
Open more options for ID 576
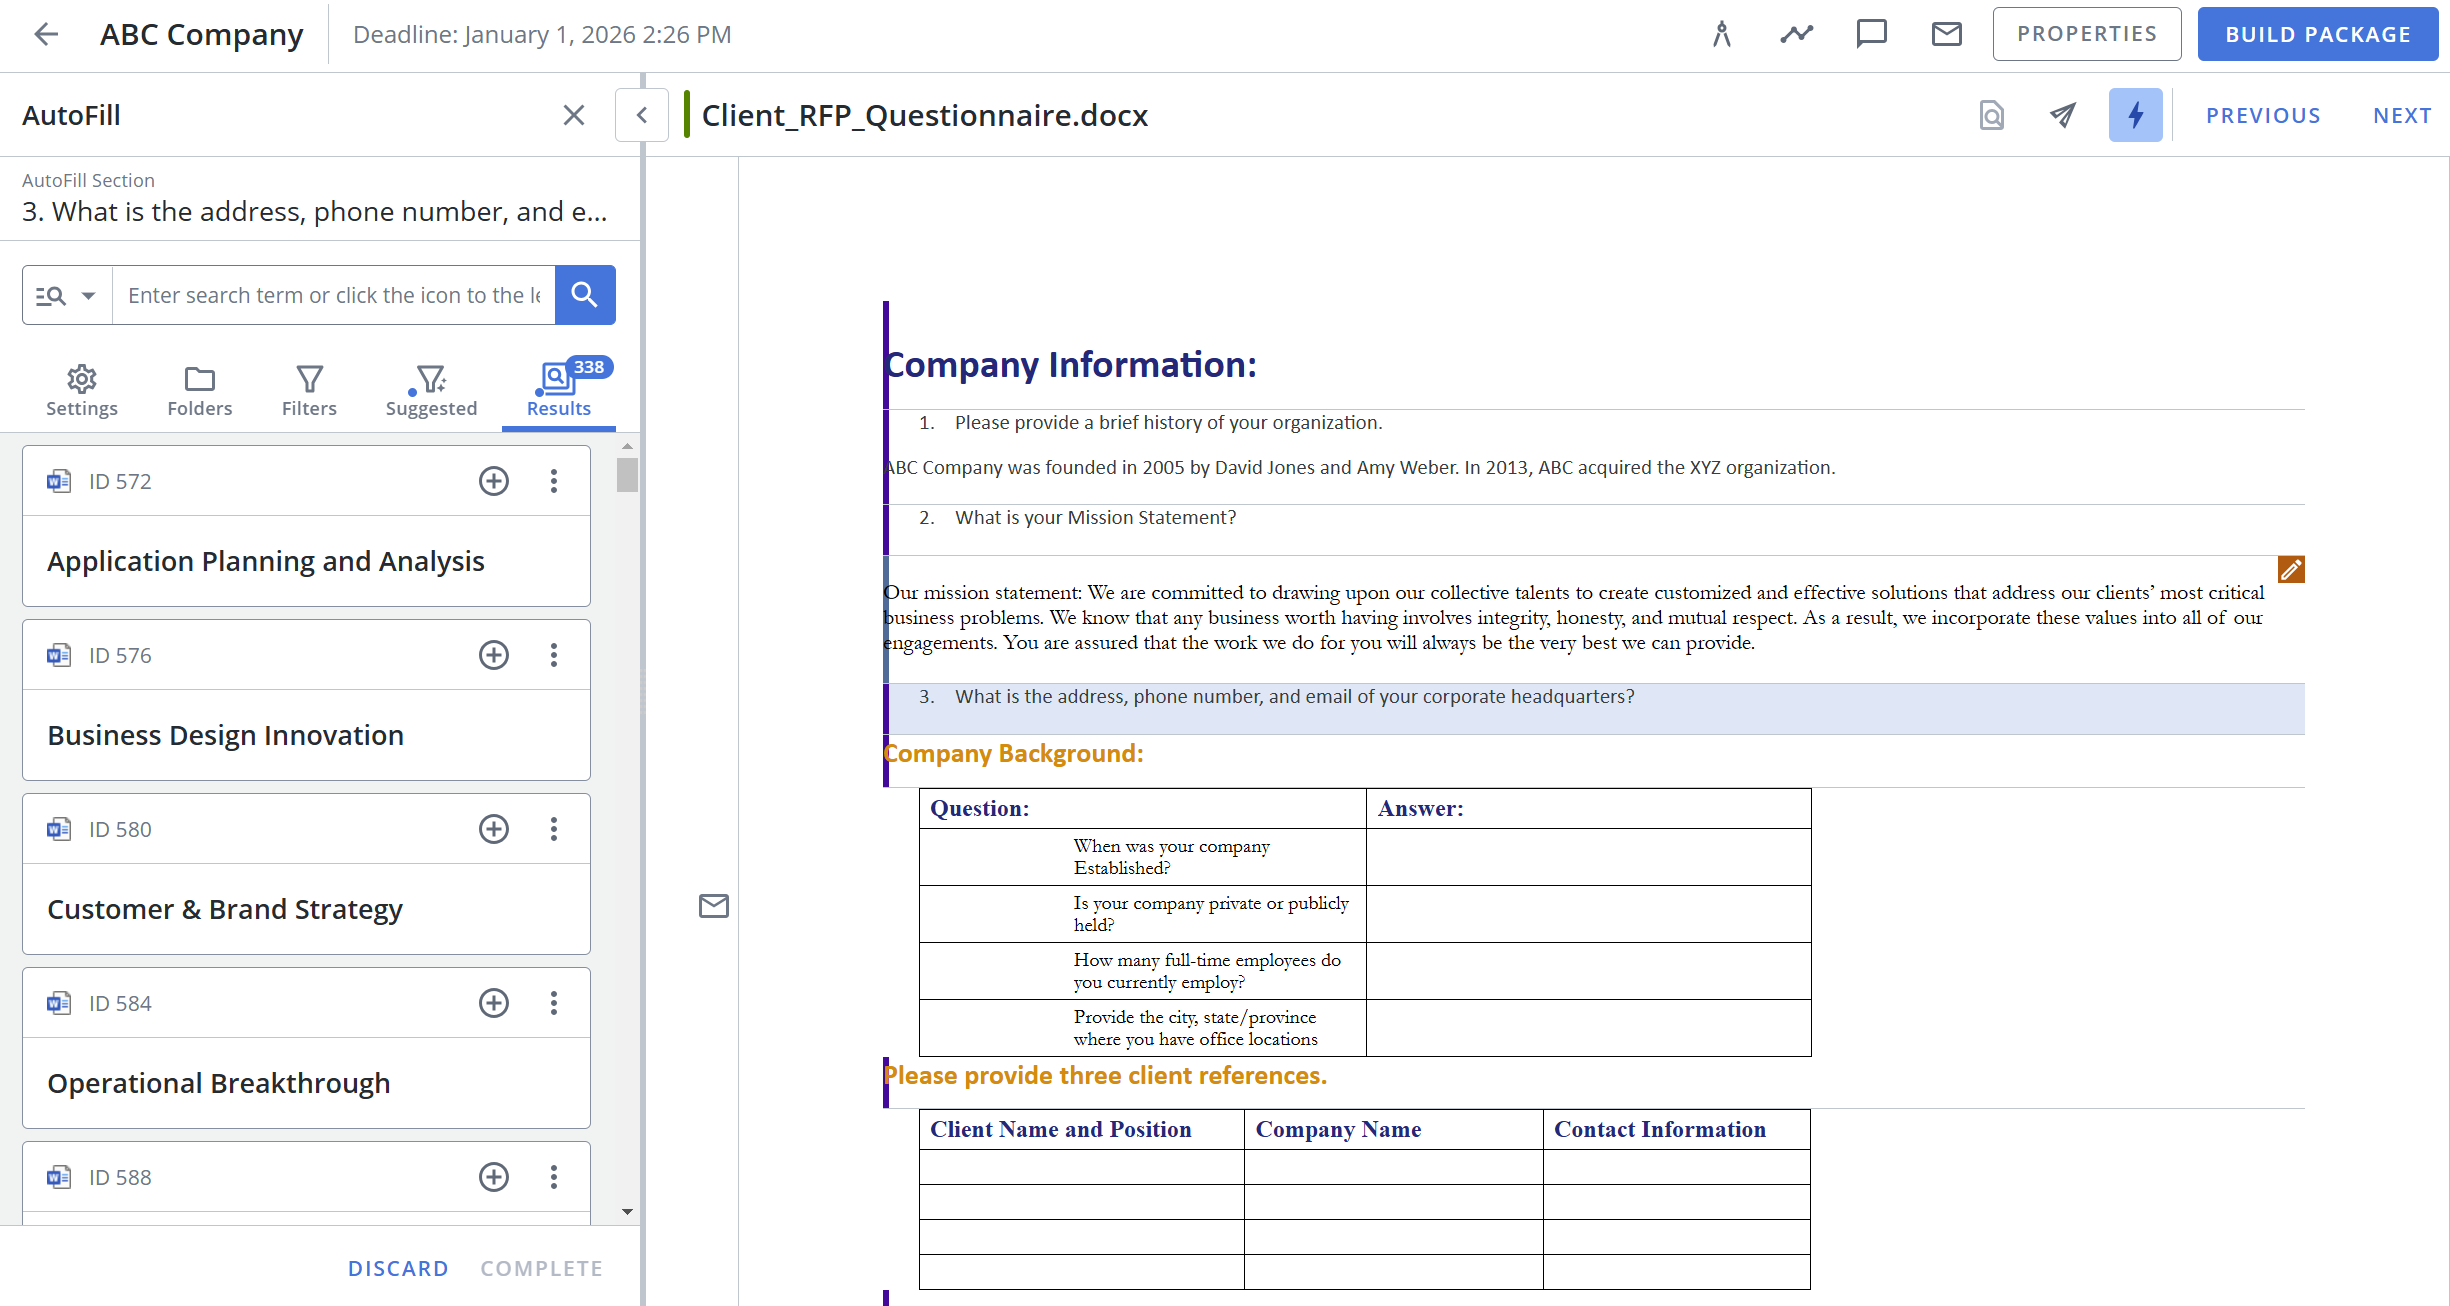pyautogui.click(x=554, y=655)
